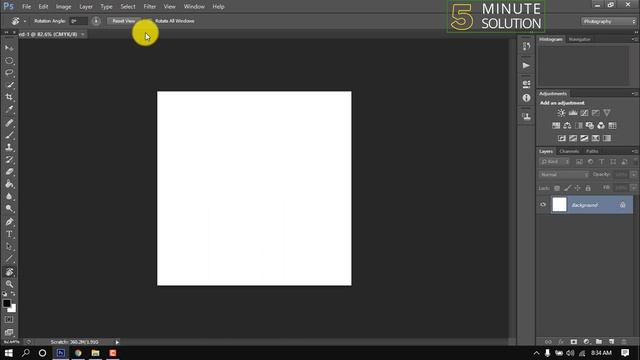640x360 pixels.
Task: Open the Normal blend mode dropdown
Action: coord(564,175)
